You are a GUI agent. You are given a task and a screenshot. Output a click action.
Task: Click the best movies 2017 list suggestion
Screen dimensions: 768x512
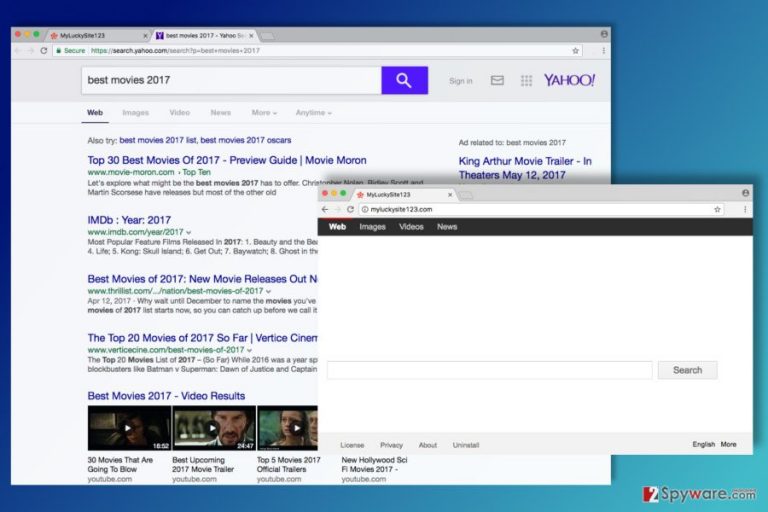tap(158, 140)
